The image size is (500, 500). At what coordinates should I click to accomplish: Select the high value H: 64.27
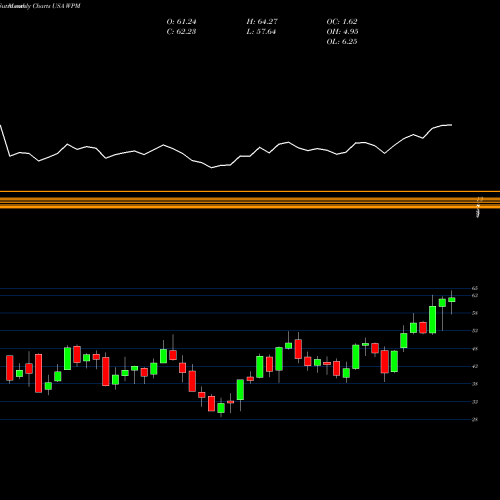[x=262, y=22]
